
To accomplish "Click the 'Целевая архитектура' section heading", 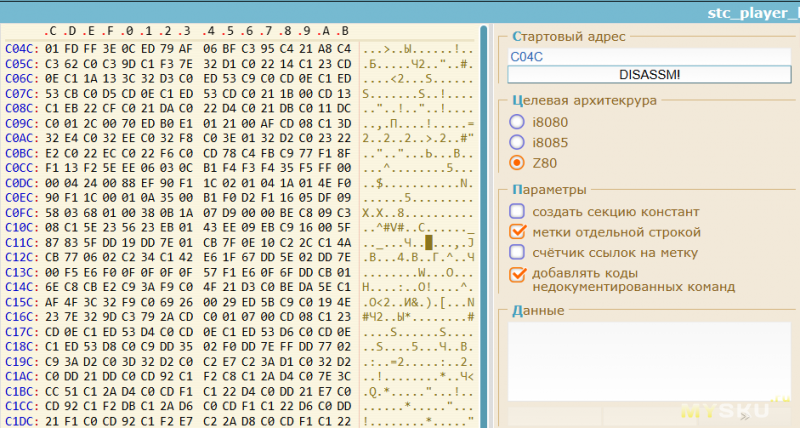I will (x=570, y=101).
